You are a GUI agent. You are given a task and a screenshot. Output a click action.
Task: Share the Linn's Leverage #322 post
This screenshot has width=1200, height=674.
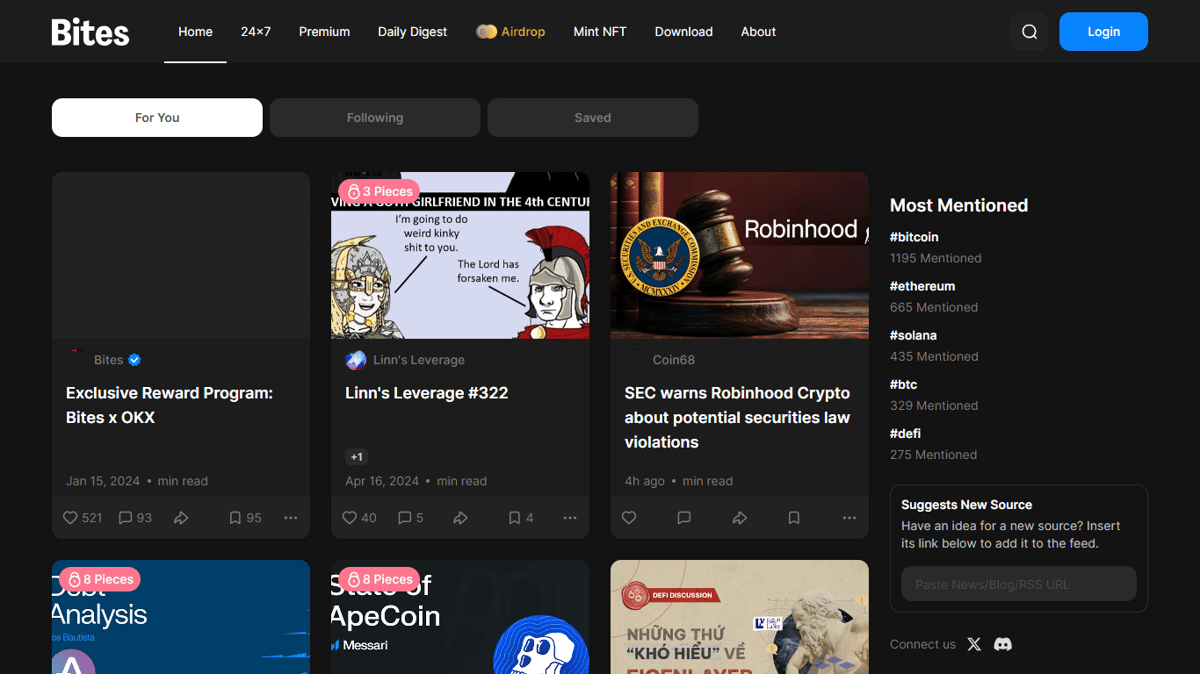coord(460,518)
